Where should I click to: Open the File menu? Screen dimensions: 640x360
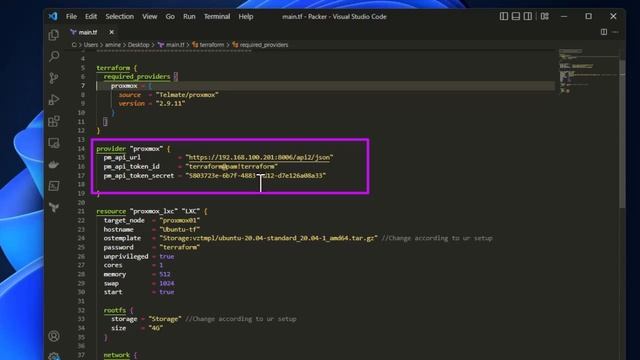71,17
